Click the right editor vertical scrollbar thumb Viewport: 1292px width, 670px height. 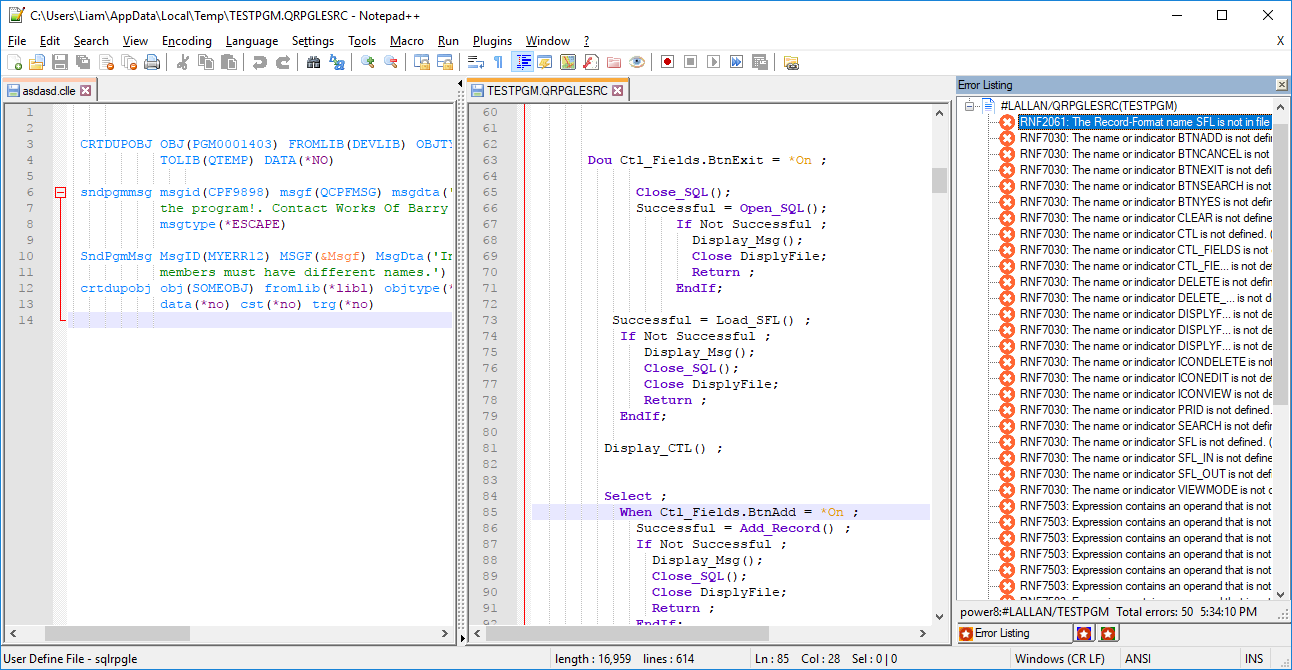coord(939,180)
